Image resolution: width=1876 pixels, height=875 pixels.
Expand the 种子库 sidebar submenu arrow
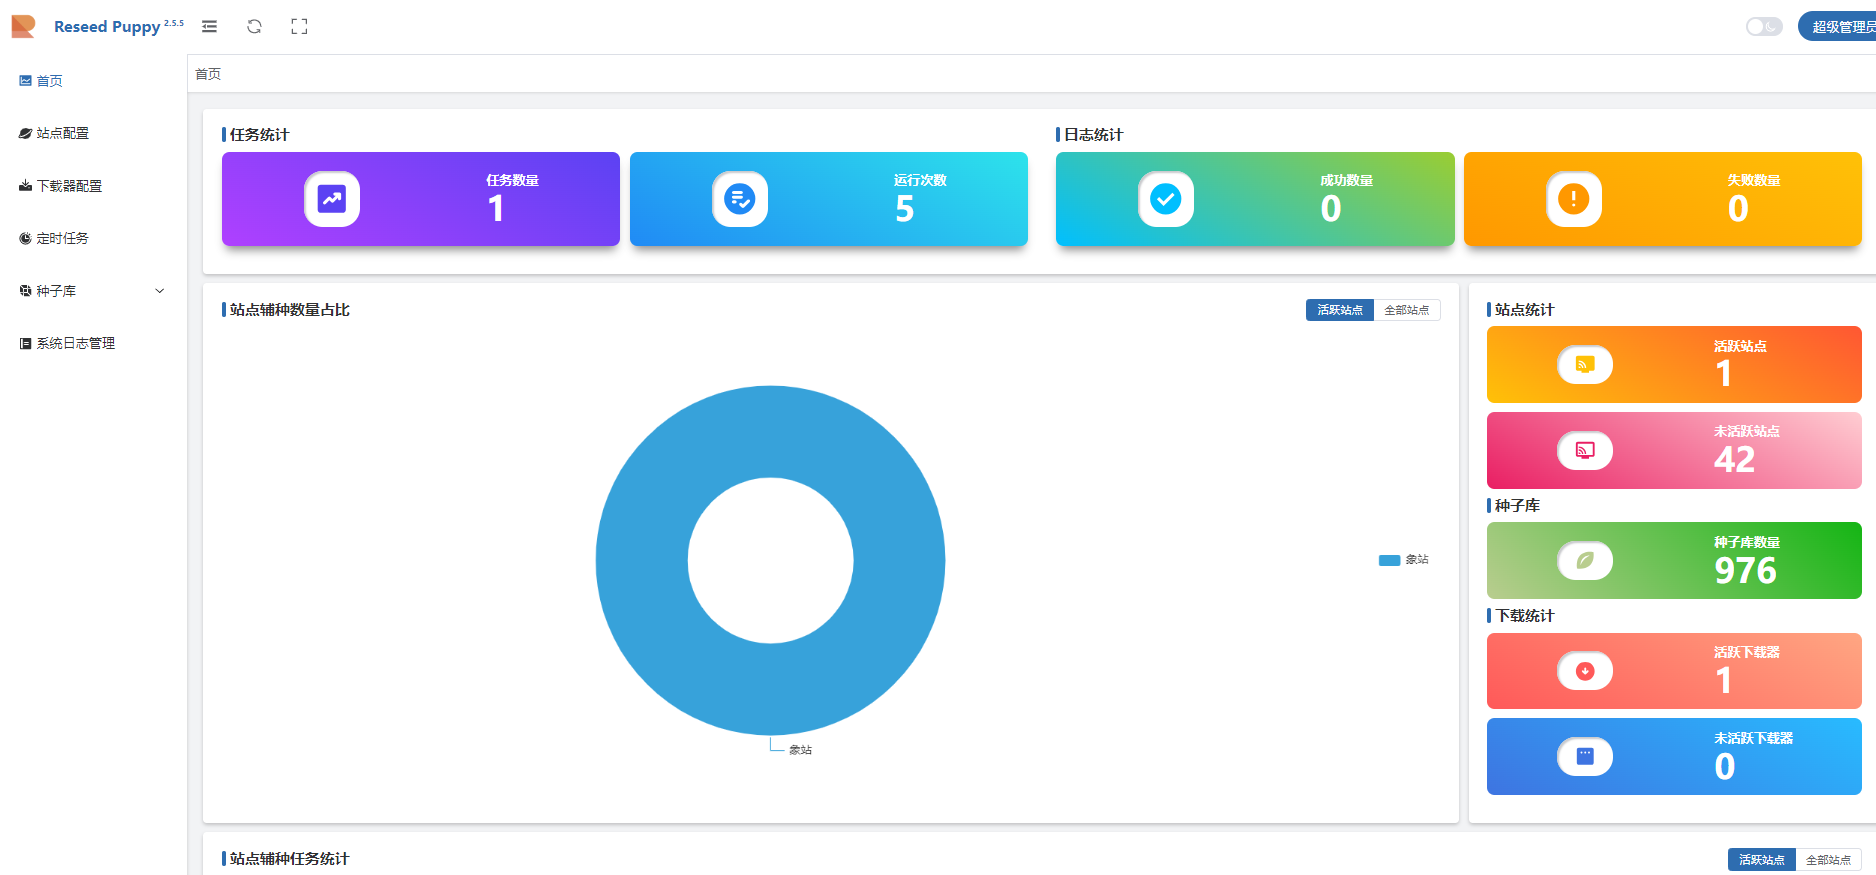[160, 291]
